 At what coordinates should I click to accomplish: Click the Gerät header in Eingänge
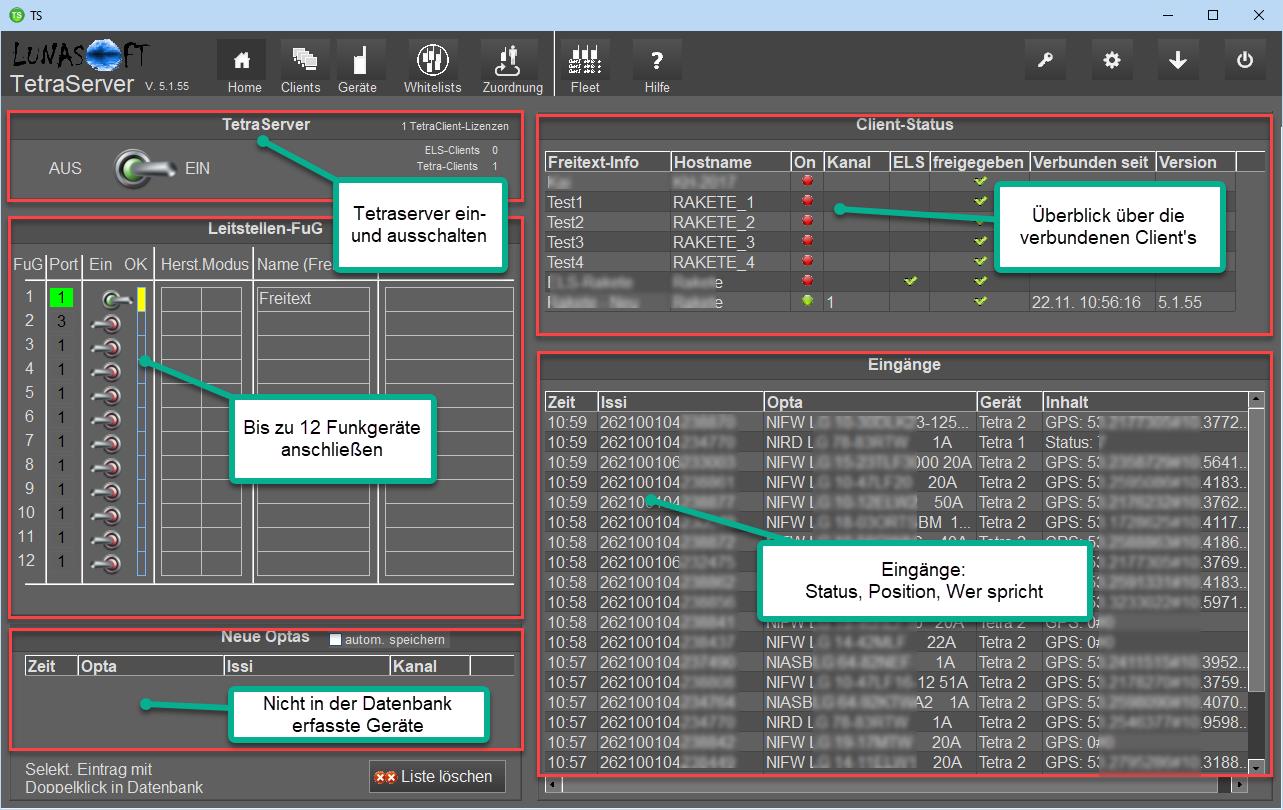1009,402
